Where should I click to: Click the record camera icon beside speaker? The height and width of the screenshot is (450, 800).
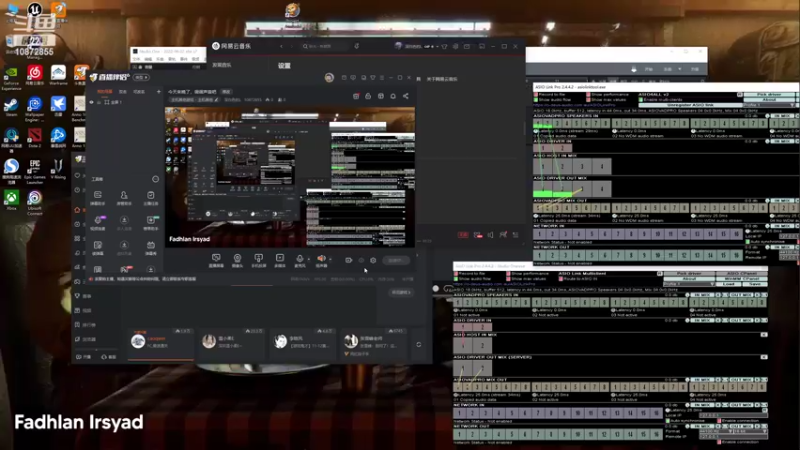tap(348, 260)
